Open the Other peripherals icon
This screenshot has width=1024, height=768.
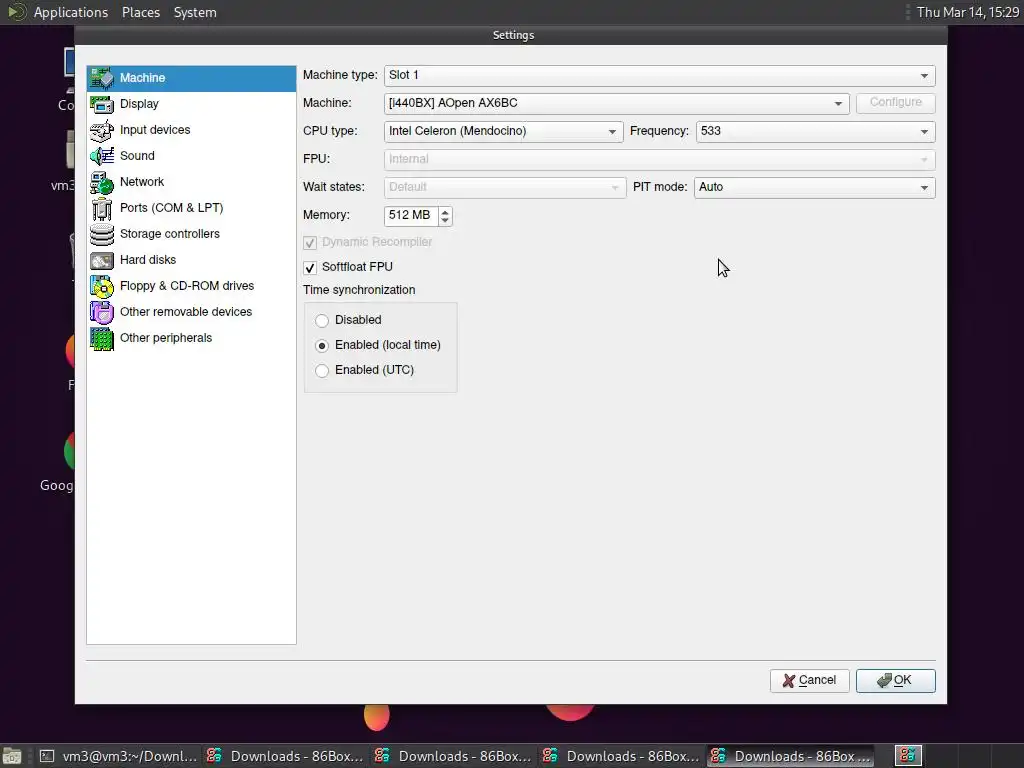[102, 338]
